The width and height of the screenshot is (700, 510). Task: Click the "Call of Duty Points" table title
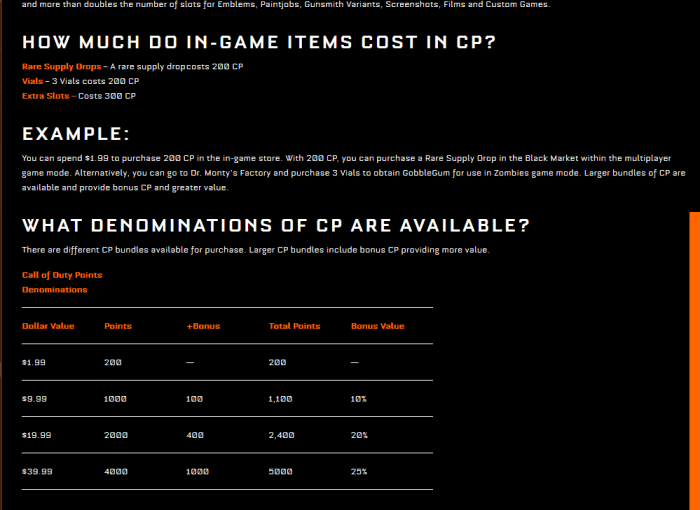click(62, 275)
